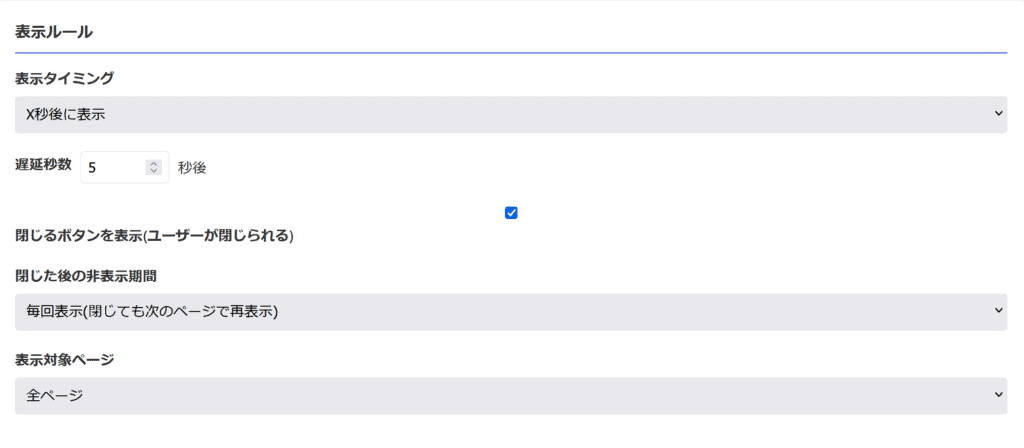Select the 毎回表示(閉じても次のページで再表示) option text
The height and width of the screenshot is (448, 1024).
point(152,312)
